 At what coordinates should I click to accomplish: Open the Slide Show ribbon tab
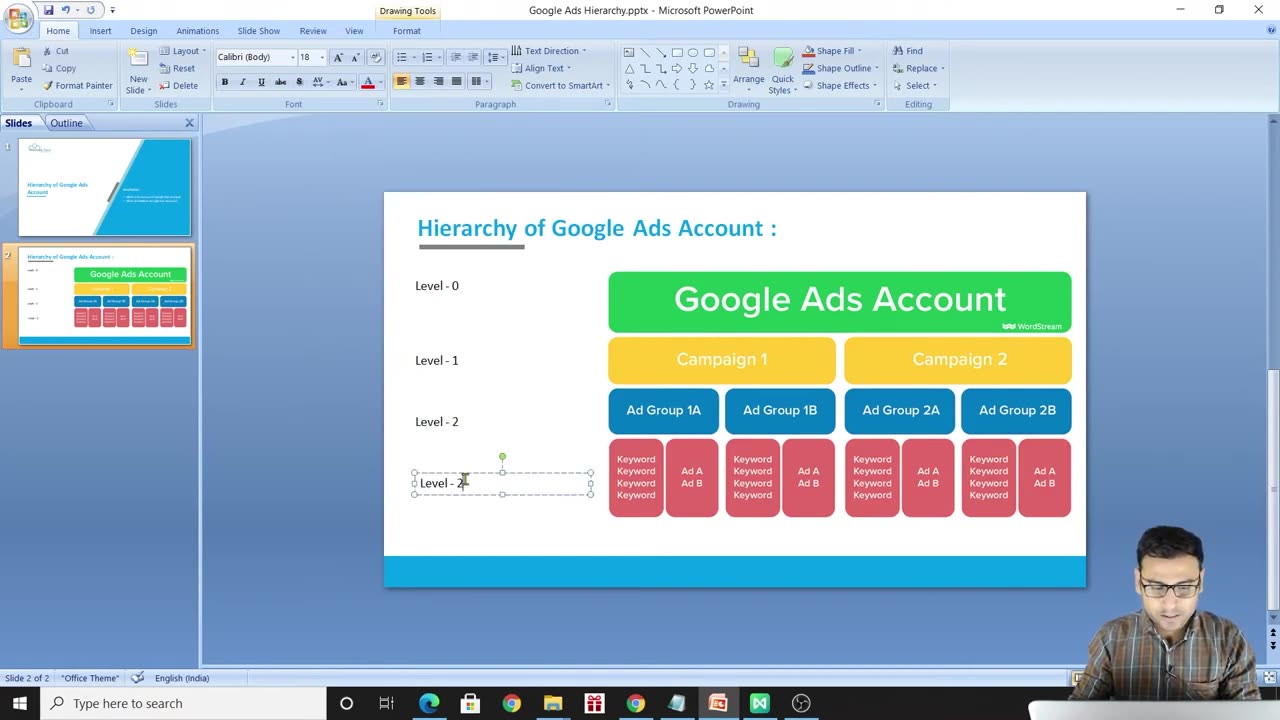pyautogui.click(x=259, y=31)
